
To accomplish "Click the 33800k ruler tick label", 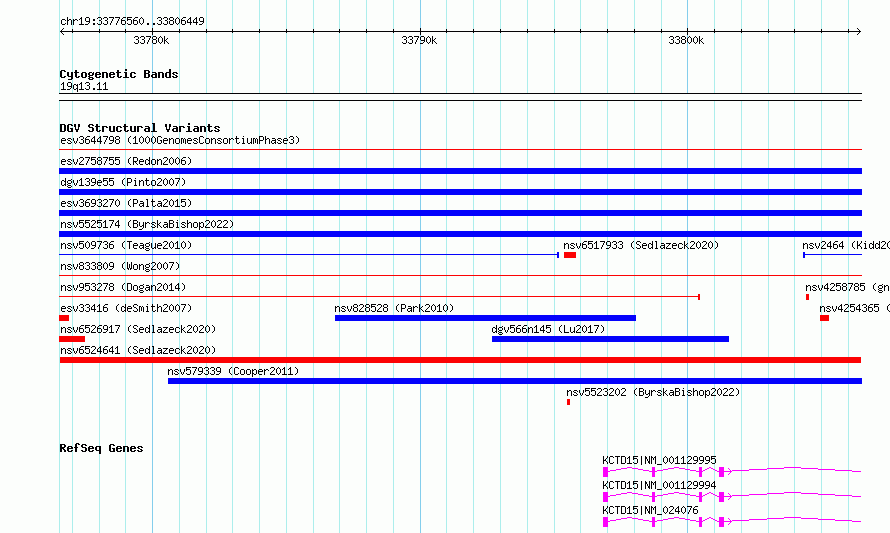I will [686, 40].
